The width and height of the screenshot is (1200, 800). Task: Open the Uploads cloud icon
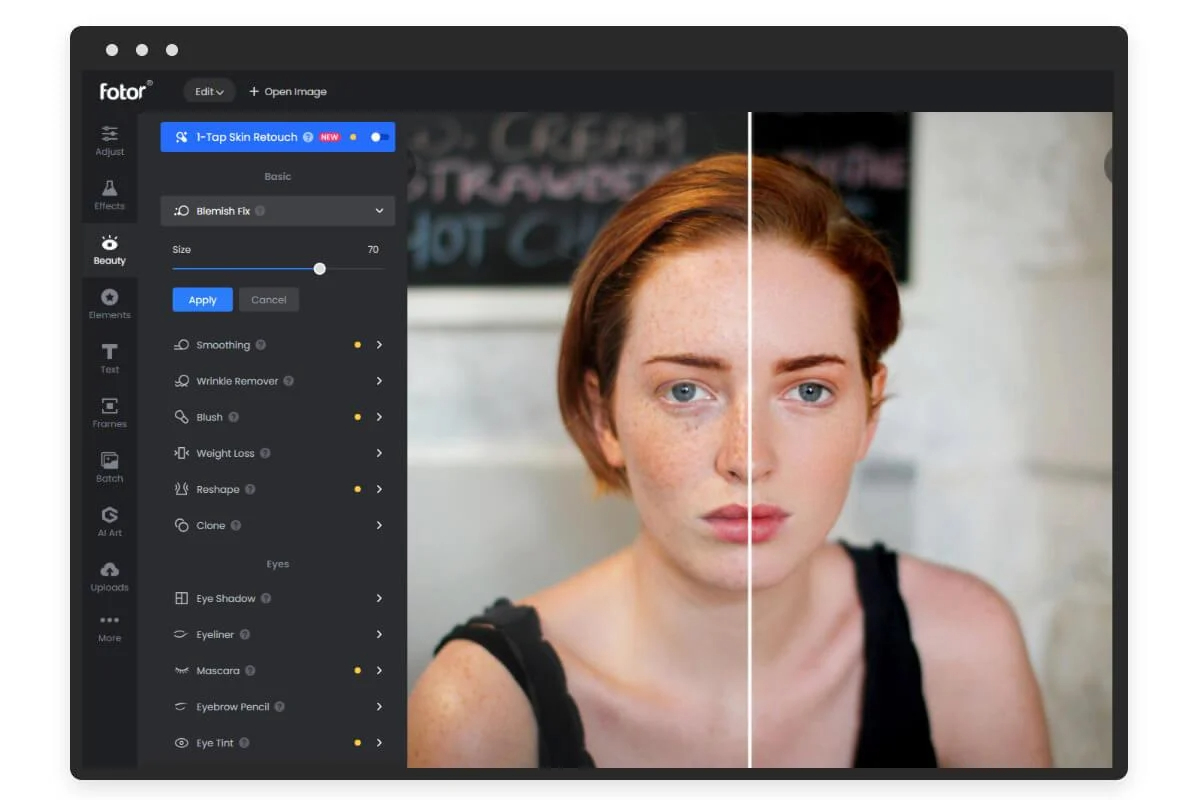[110, 575]
